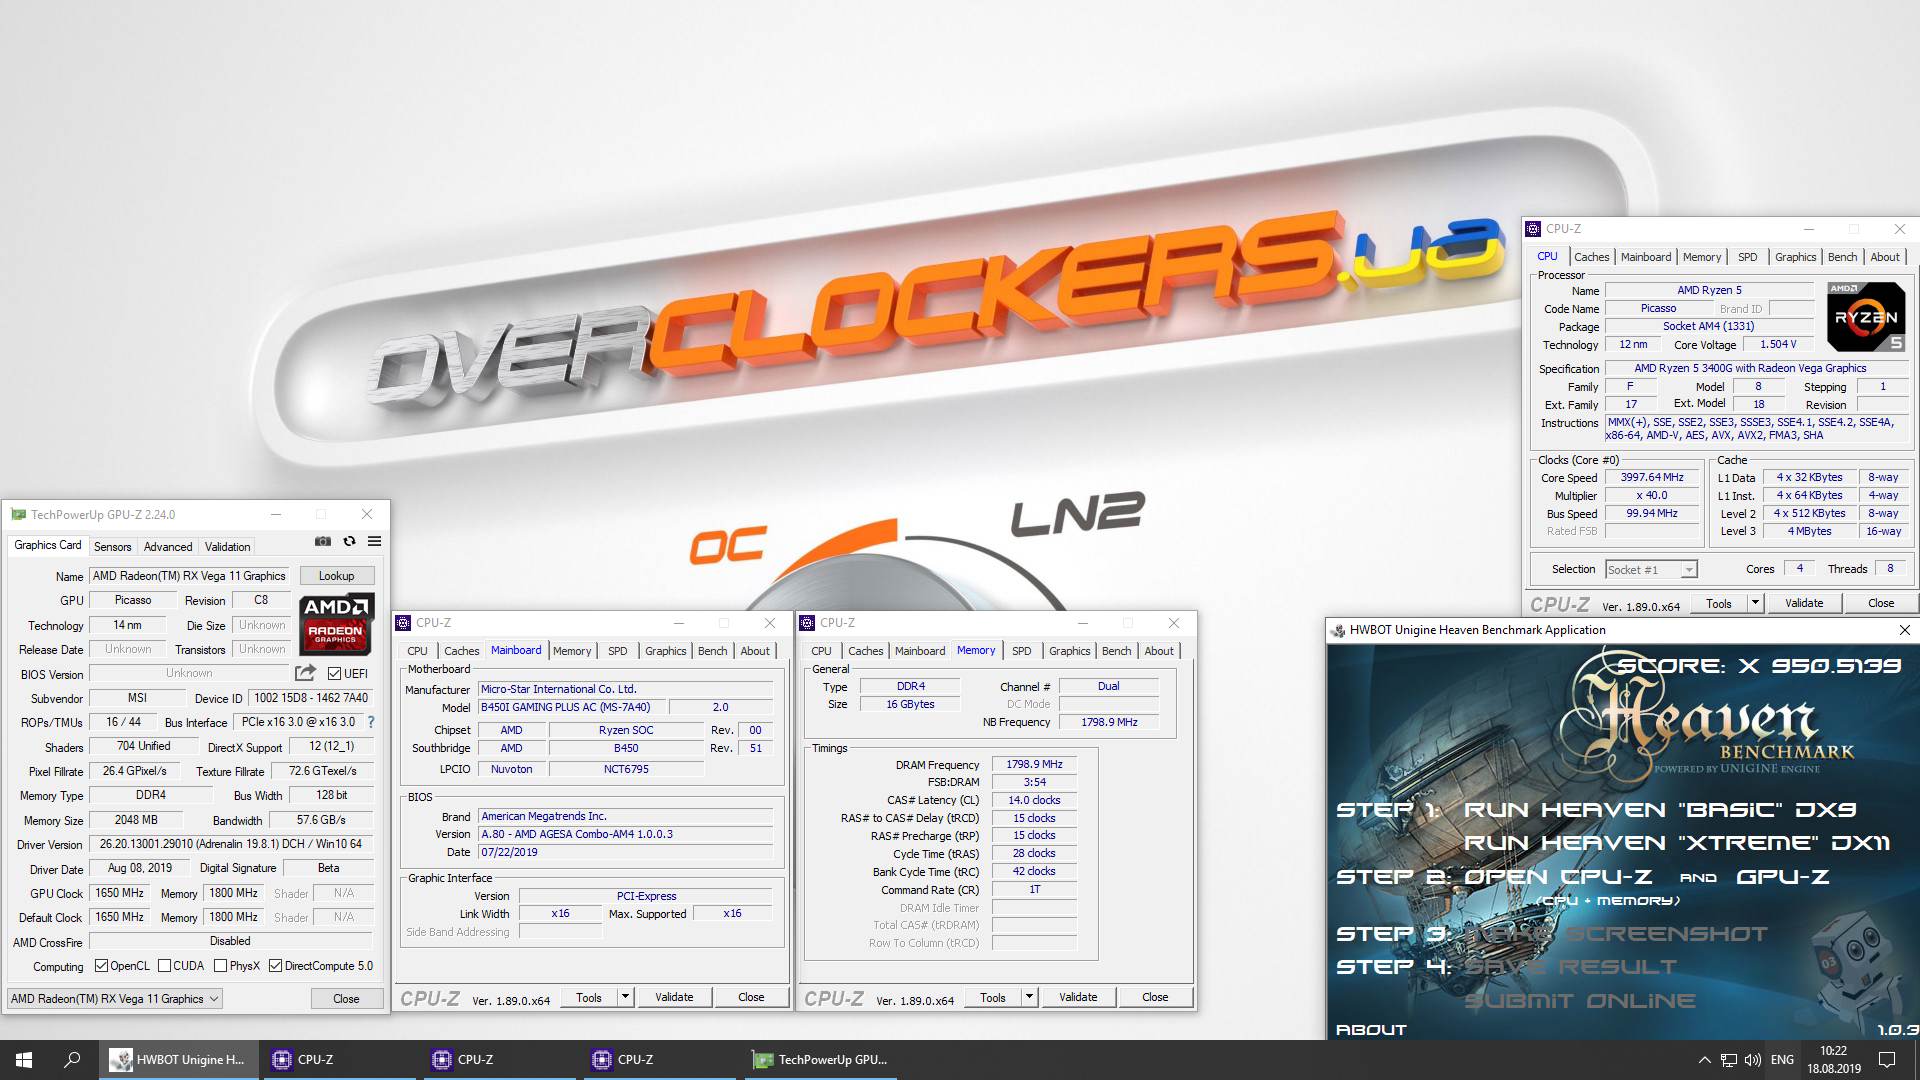Viewport: 1920px width, 1080px height.
Task: Click Validate in CPU-Z Memory window
Action: (x=1078, y=997)
